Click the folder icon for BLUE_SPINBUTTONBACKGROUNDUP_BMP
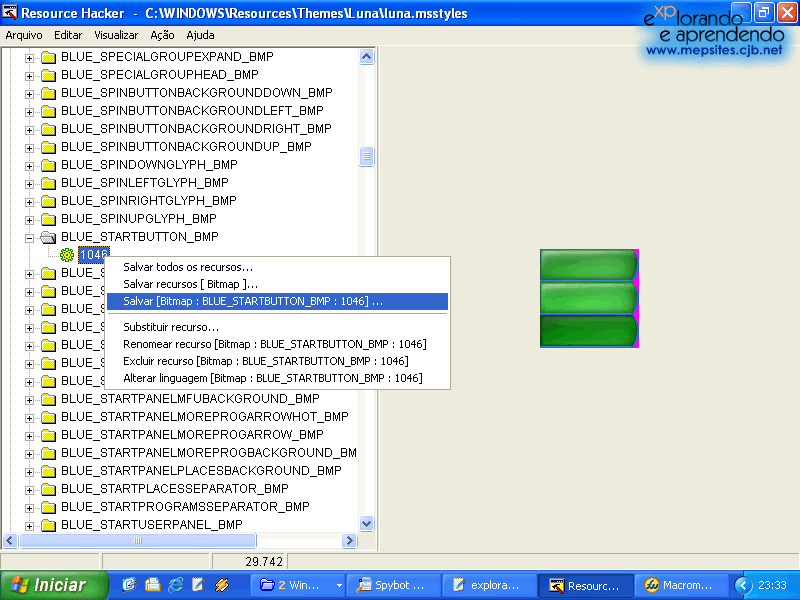Image resolution: width=800 pixels, height=600 pixels. point(48,147)
